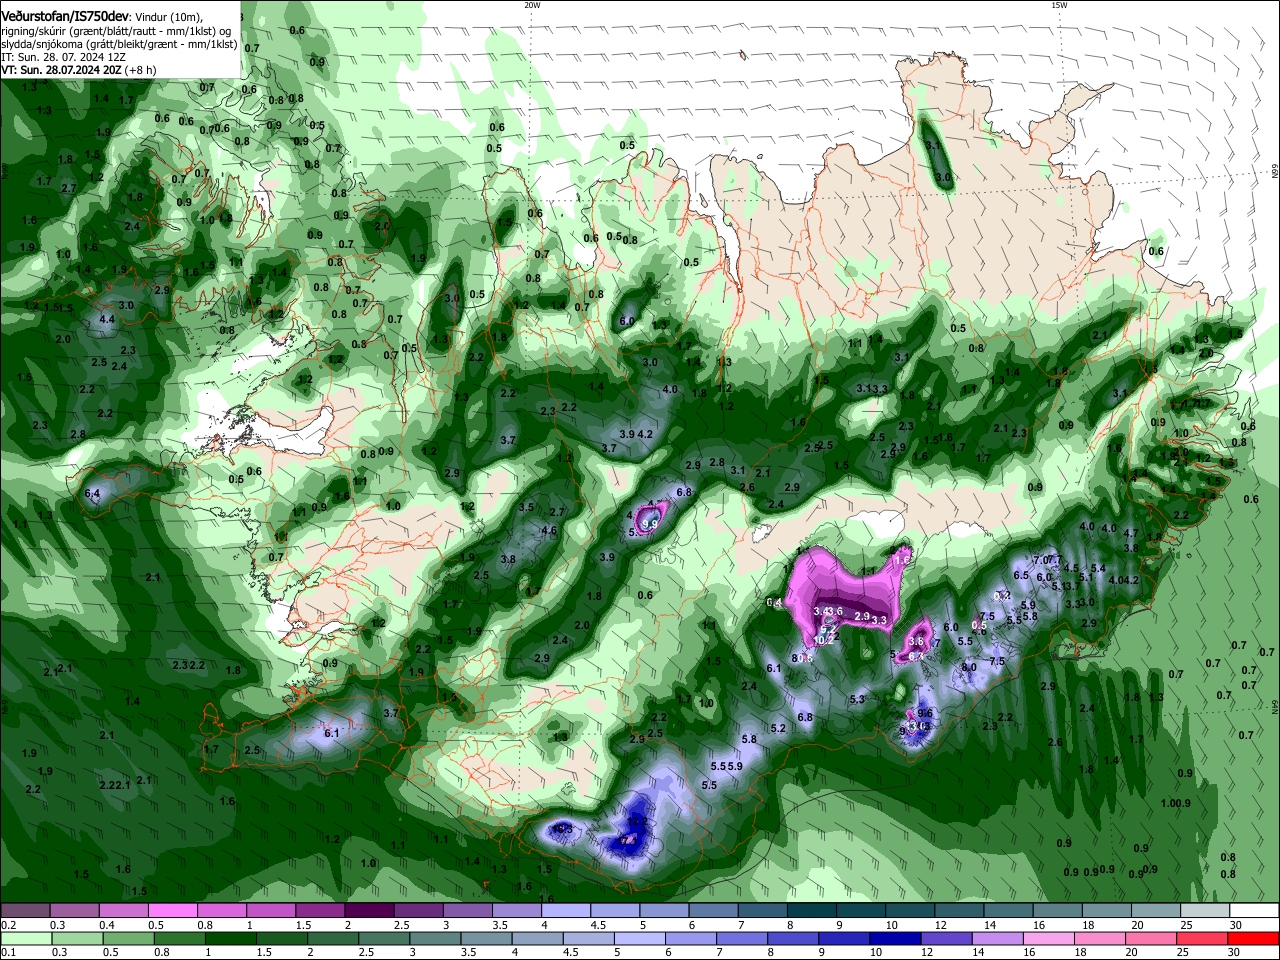Click the 2.222.1 value pair in the southwest
The image size is (1280, 960).
point(115,785)
